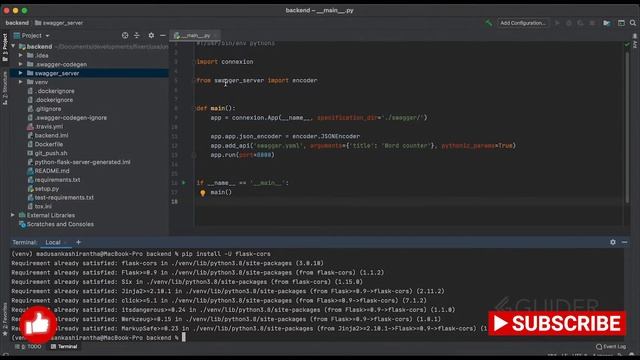The height and width of the screenshot is (360, 640).
Task: Select tox.ini file
Action: pos(40,206)
